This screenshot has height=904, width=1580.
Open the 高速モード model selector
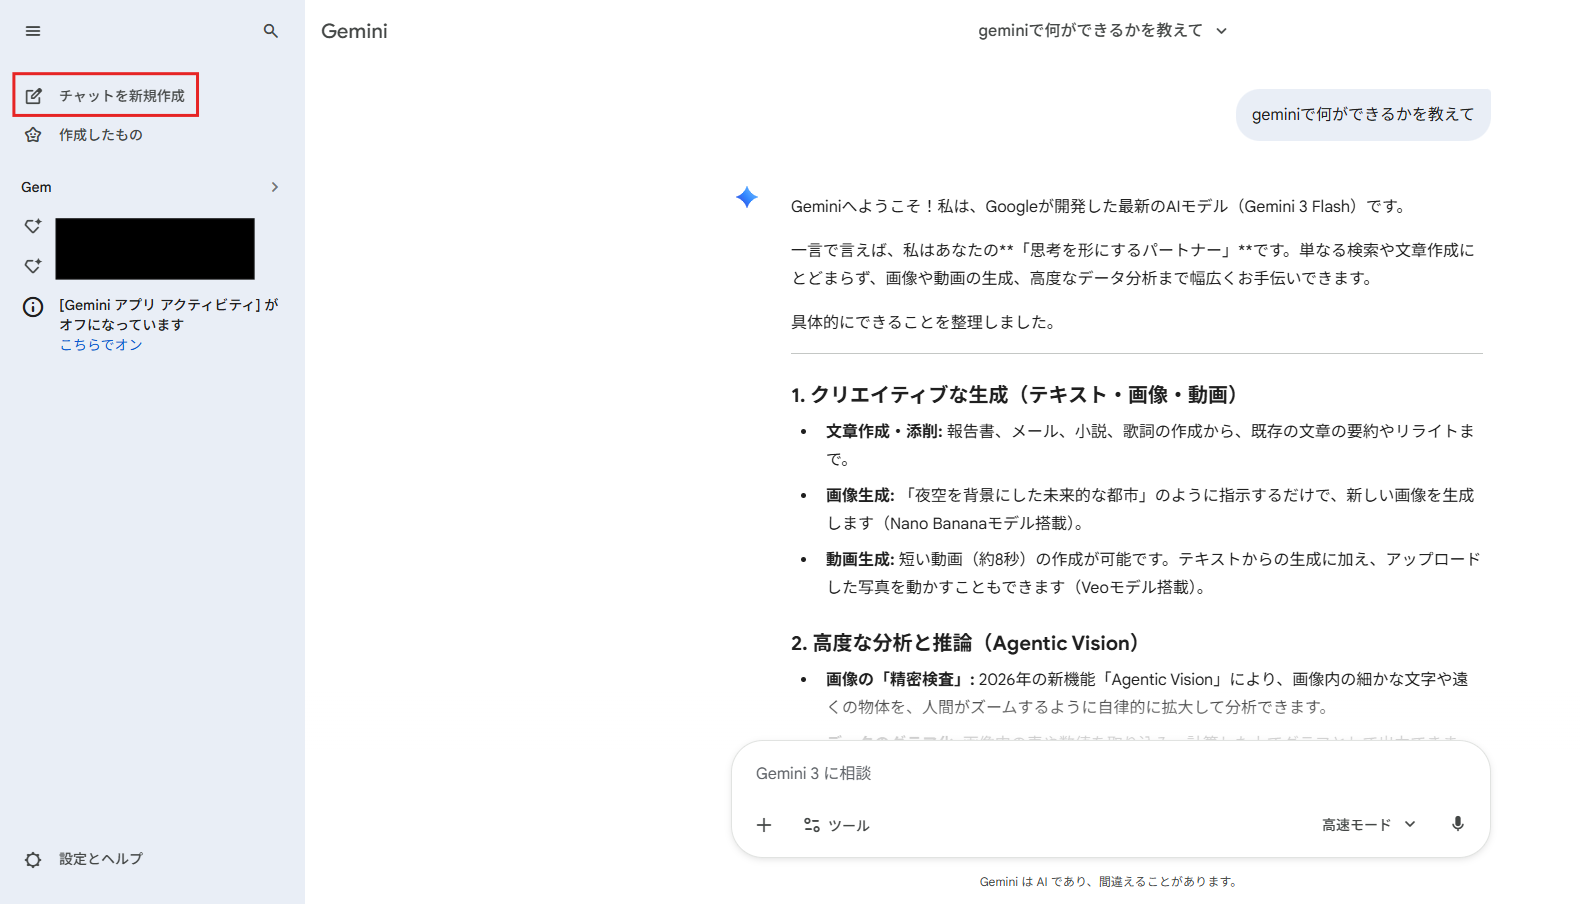[1368, 825]
